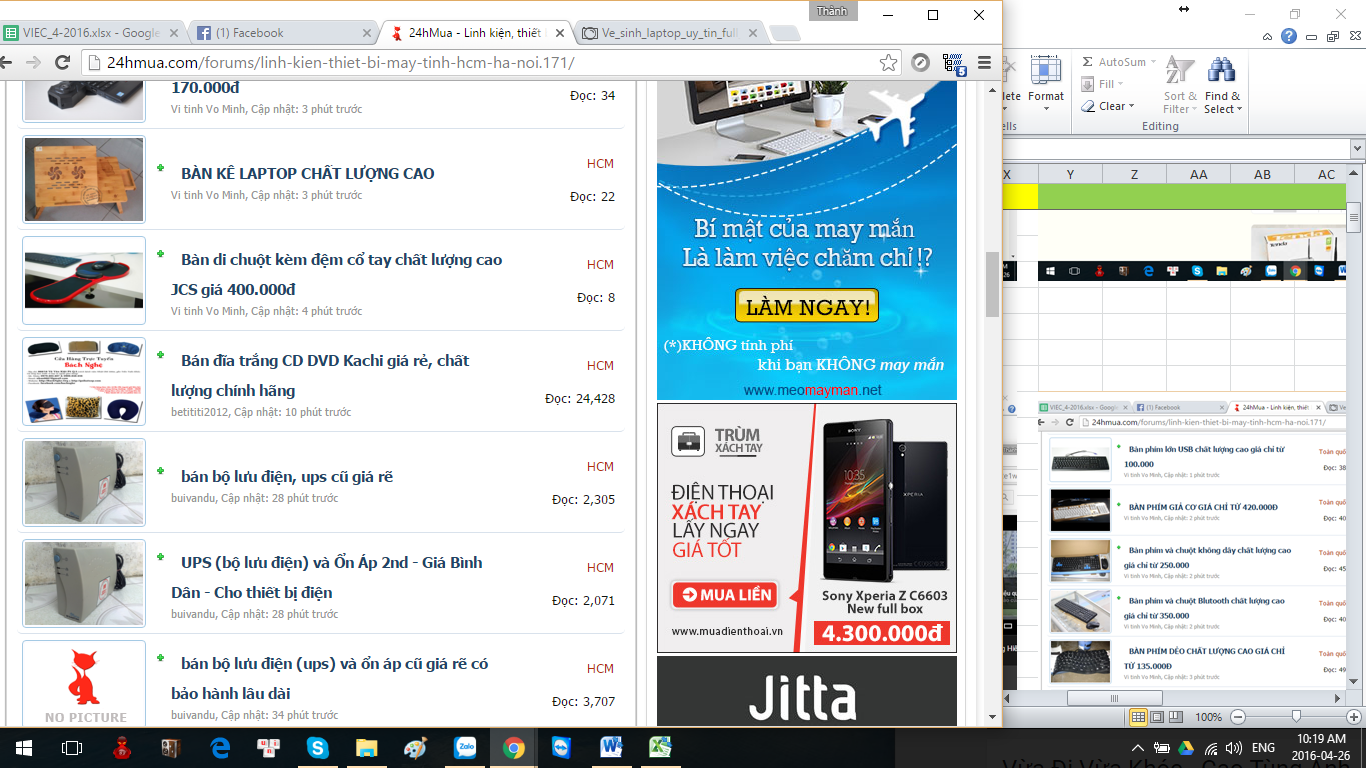
Task: Switch Excel to Page Break Preview icon
Action: pos(1178,717)
